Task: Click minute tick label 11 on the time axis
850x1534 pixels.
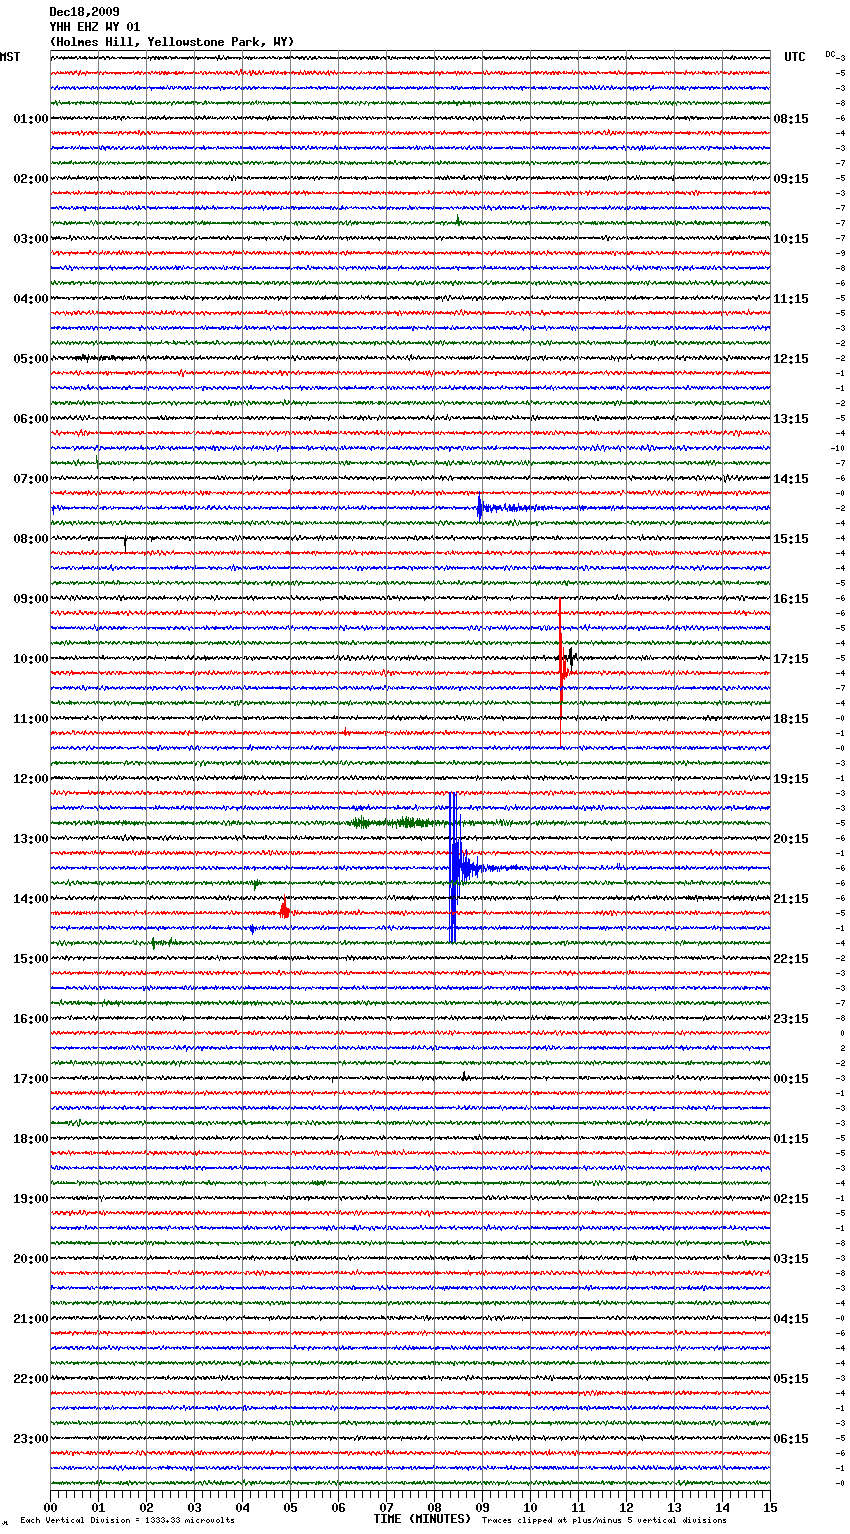Action: click(578, 1507)
